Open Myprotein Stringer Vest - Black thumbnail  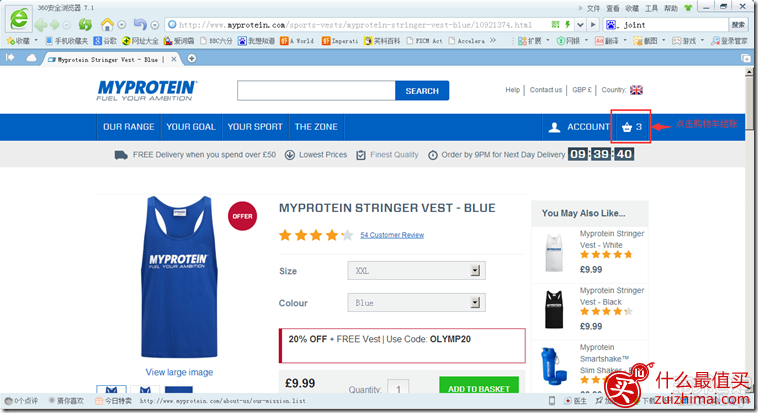pos(554,310)
